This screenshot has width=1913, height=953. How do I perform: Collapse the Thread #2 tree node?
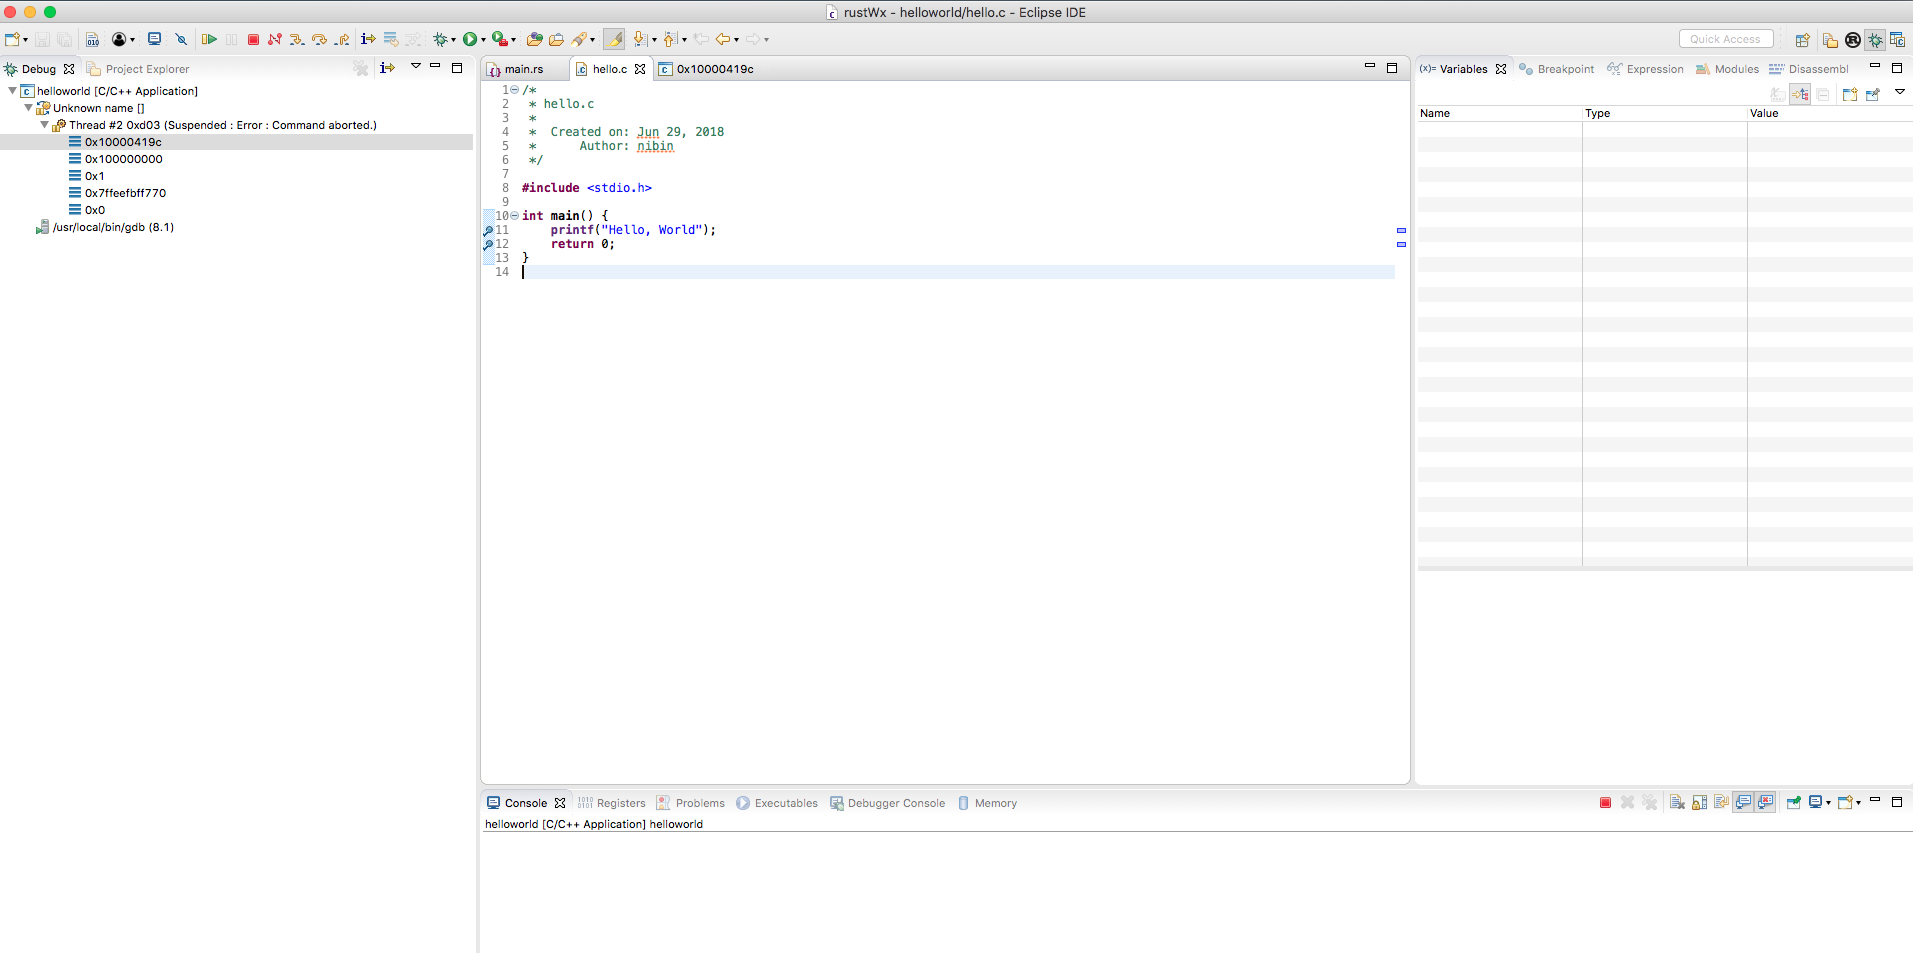click(43, 125)
